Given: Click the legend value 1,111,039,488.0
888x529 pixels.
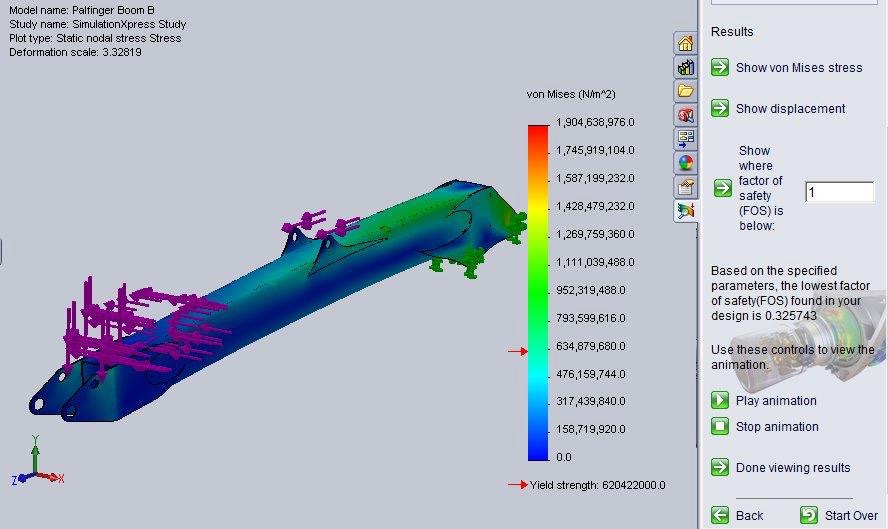Looking at the screenshot, I should 595,262.
